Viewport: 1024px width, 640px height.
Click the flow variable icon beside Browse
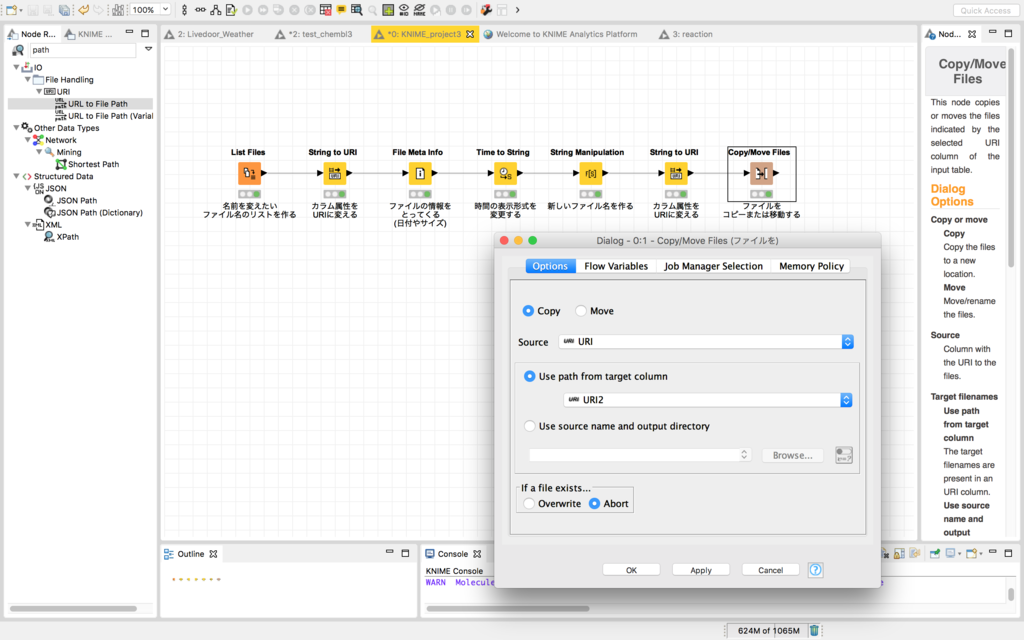(x=844, y=455)
